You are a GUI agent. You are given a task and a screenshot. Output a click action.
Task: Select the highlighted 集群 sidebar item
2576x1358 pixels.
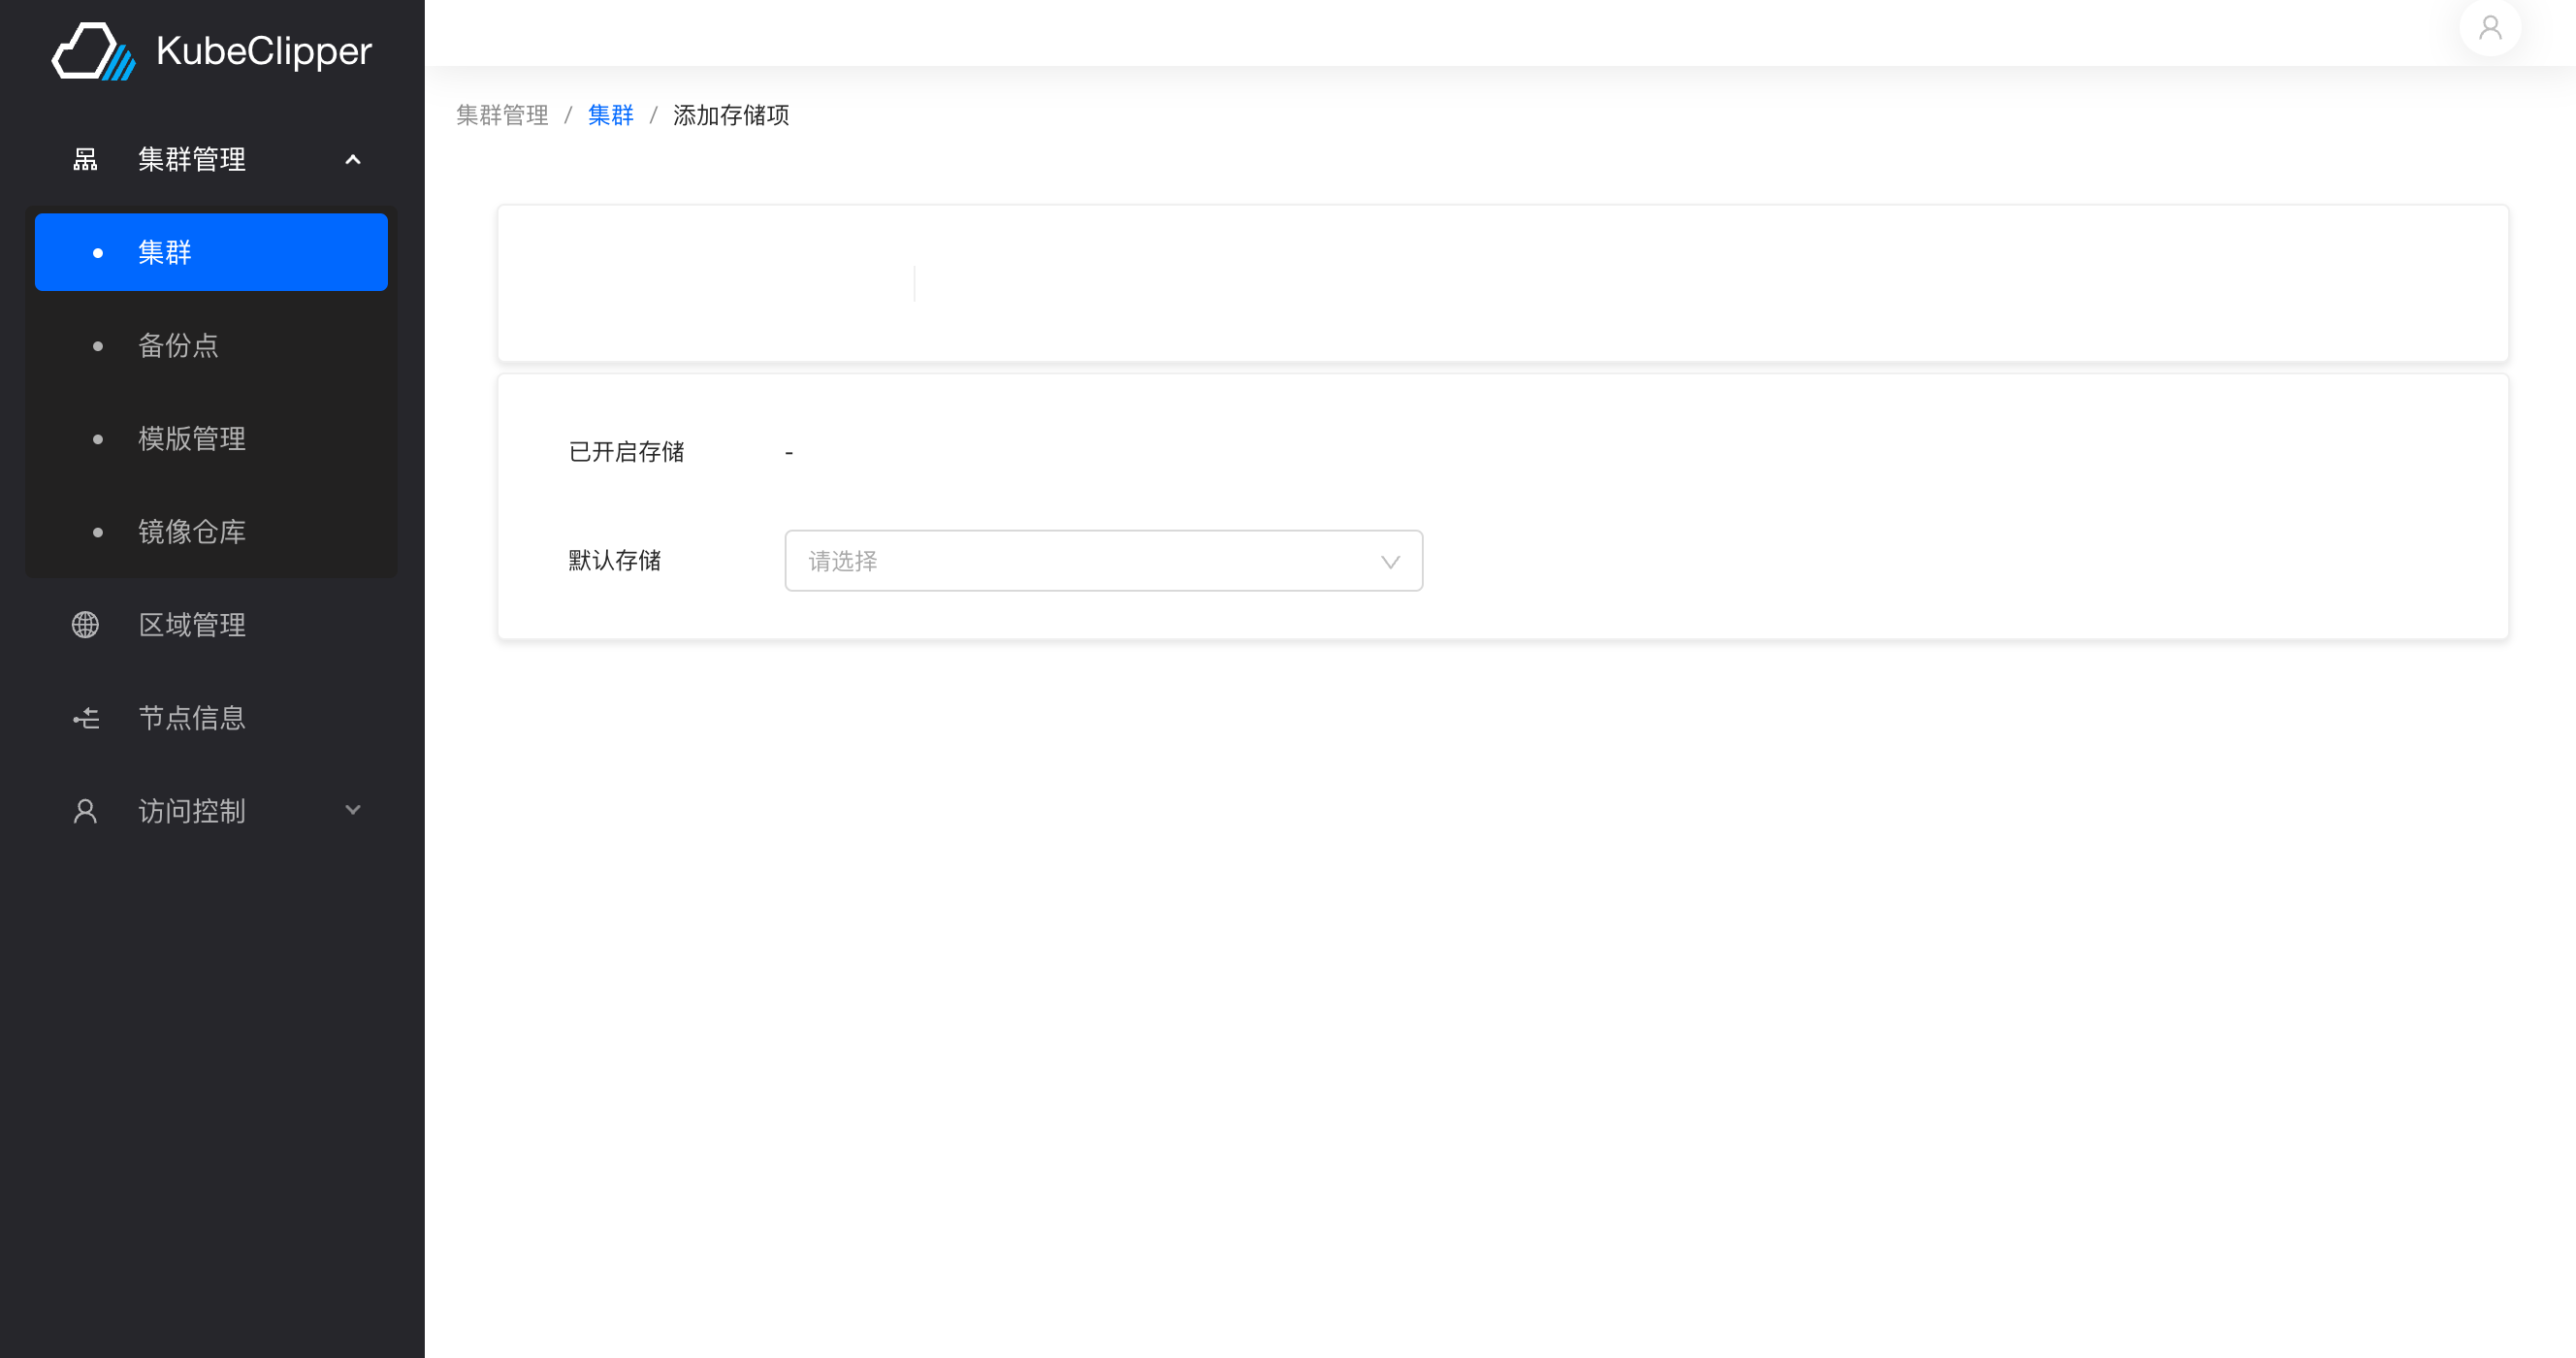pos(165,252)
